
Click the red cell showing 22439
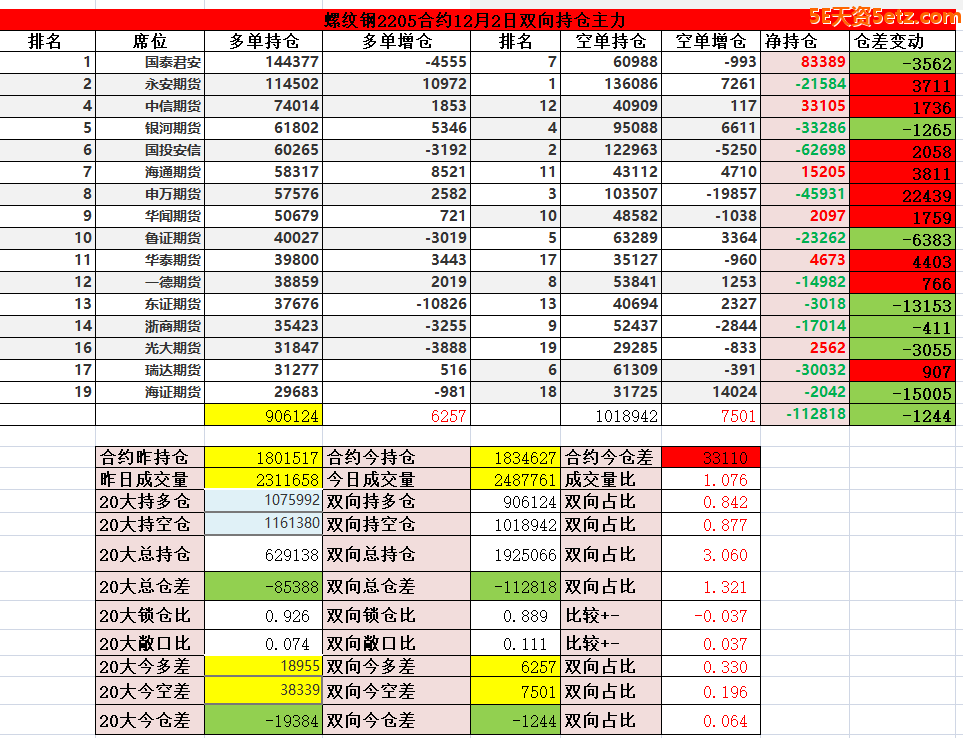906,194
